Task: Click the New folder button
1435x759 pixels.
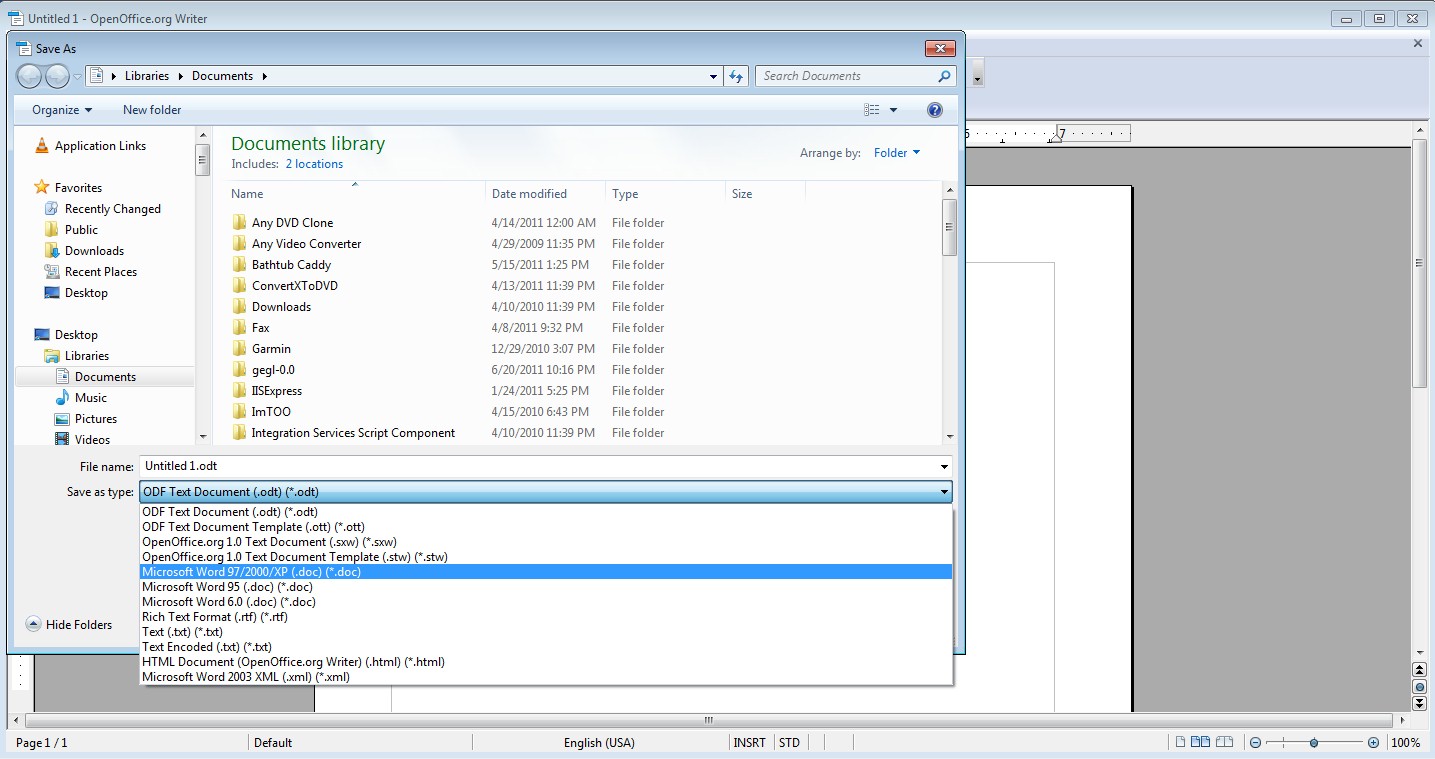Action: (152, 110)
